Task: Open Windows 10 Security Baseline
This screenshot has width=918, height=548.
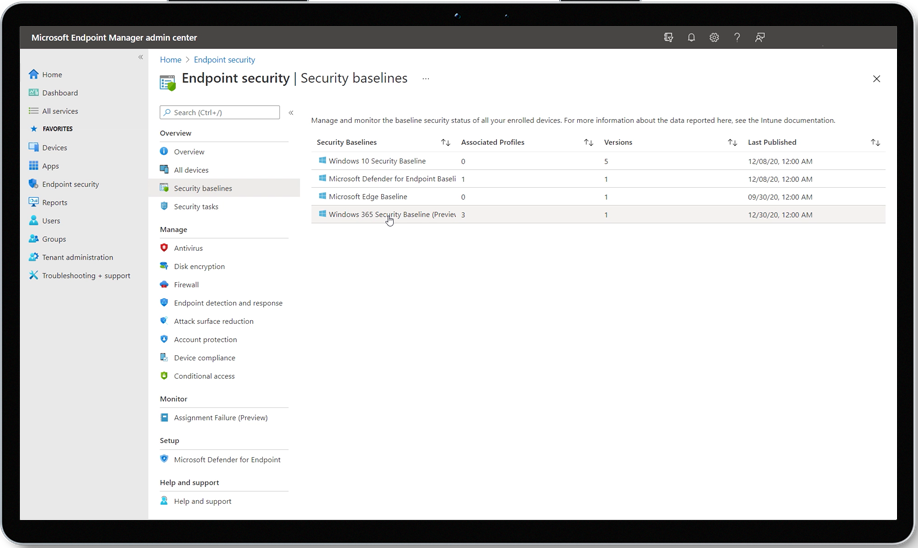Action: pyautogui.click(x=377, y=161)
